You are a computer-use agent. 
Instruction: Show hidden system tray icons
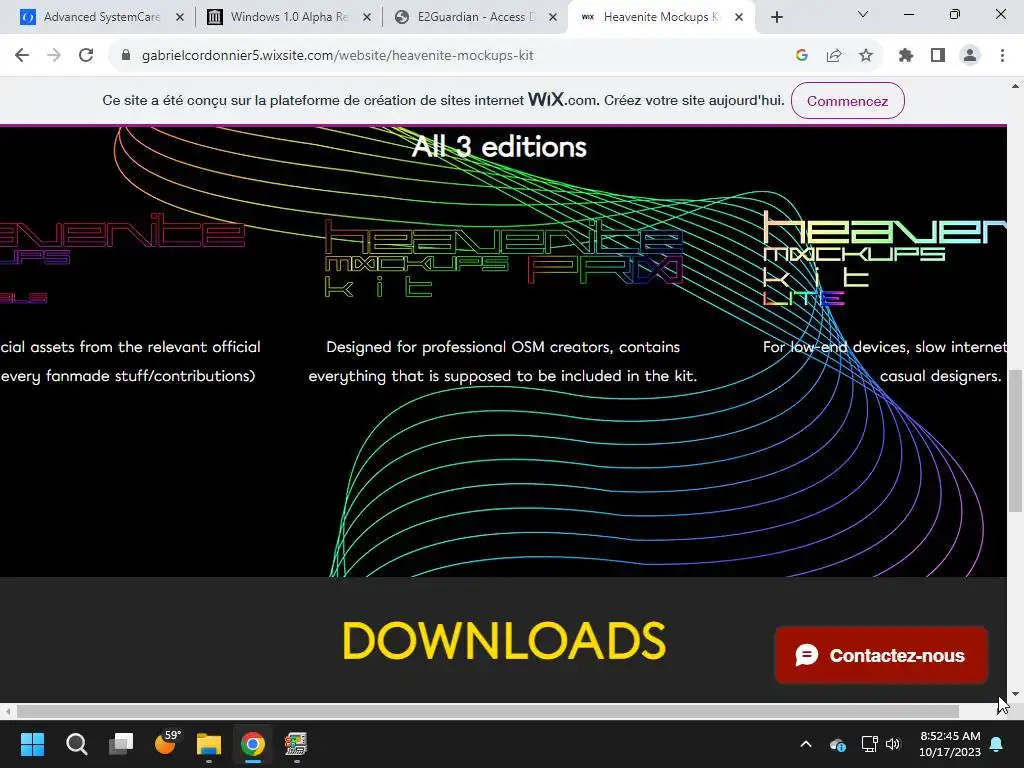(806, 744)
